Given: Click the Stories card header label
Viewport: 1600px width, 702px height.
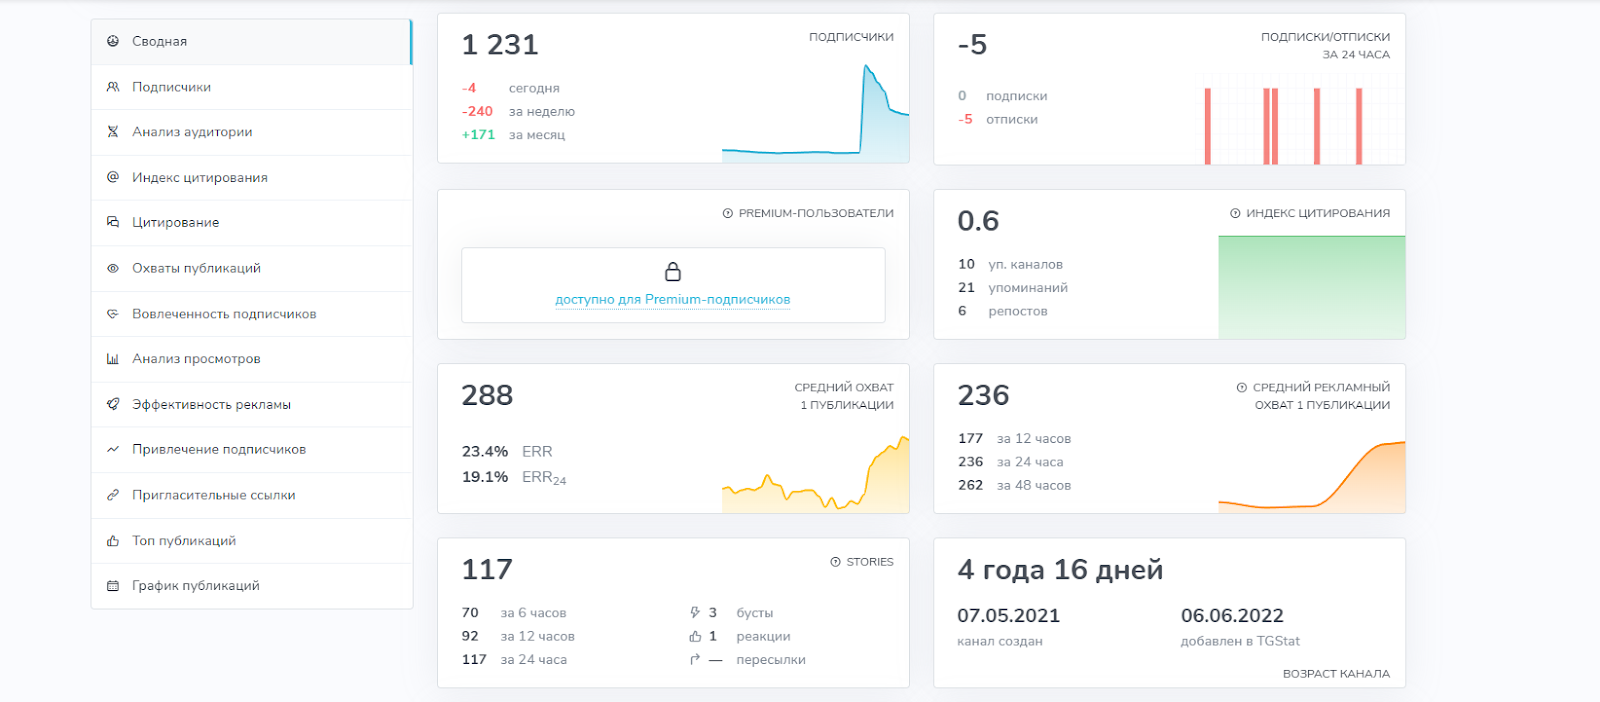Looking at the screenshot, I should [x=869, y=562].
